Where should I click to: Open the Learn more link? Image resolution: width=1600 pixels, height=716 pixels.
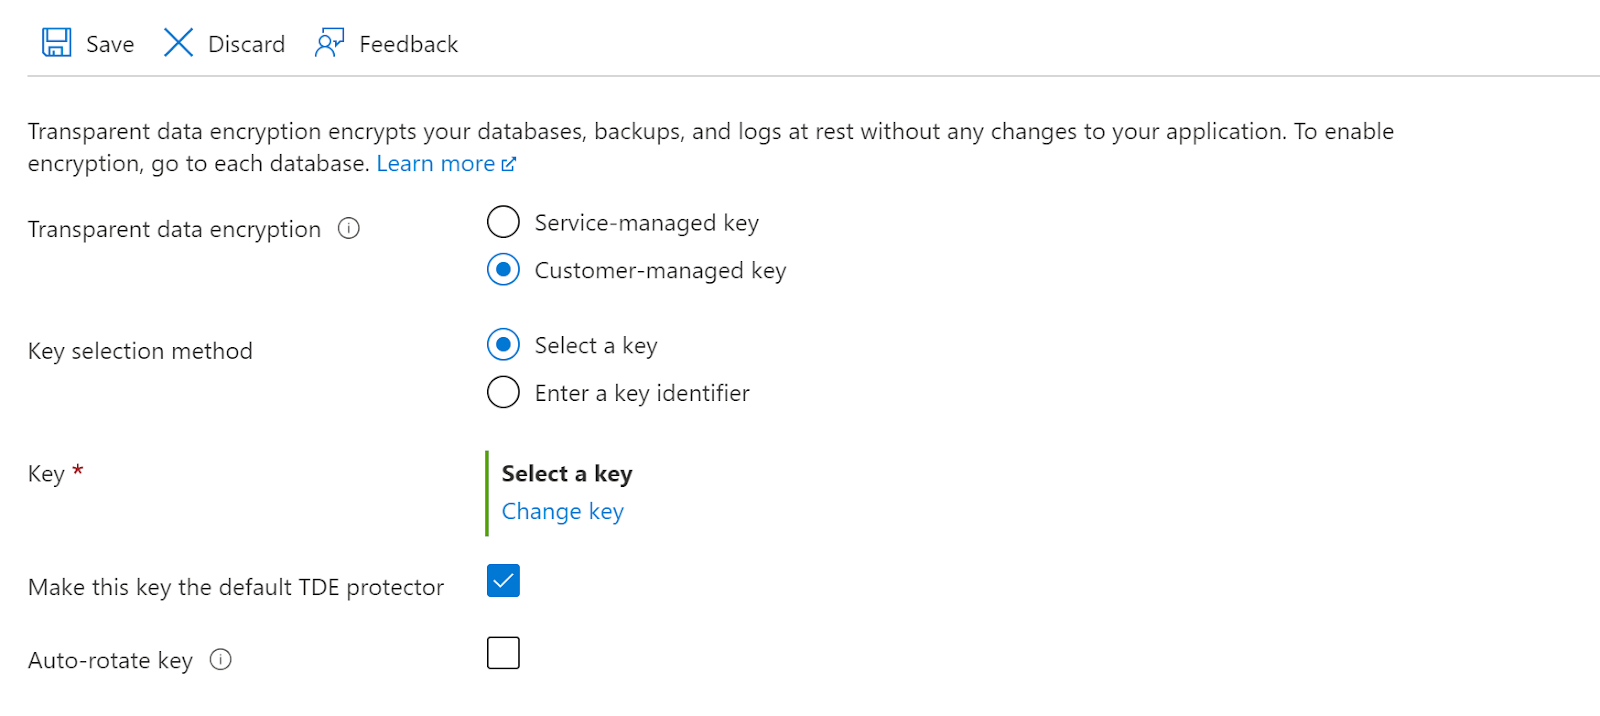[x=435, y=164]
